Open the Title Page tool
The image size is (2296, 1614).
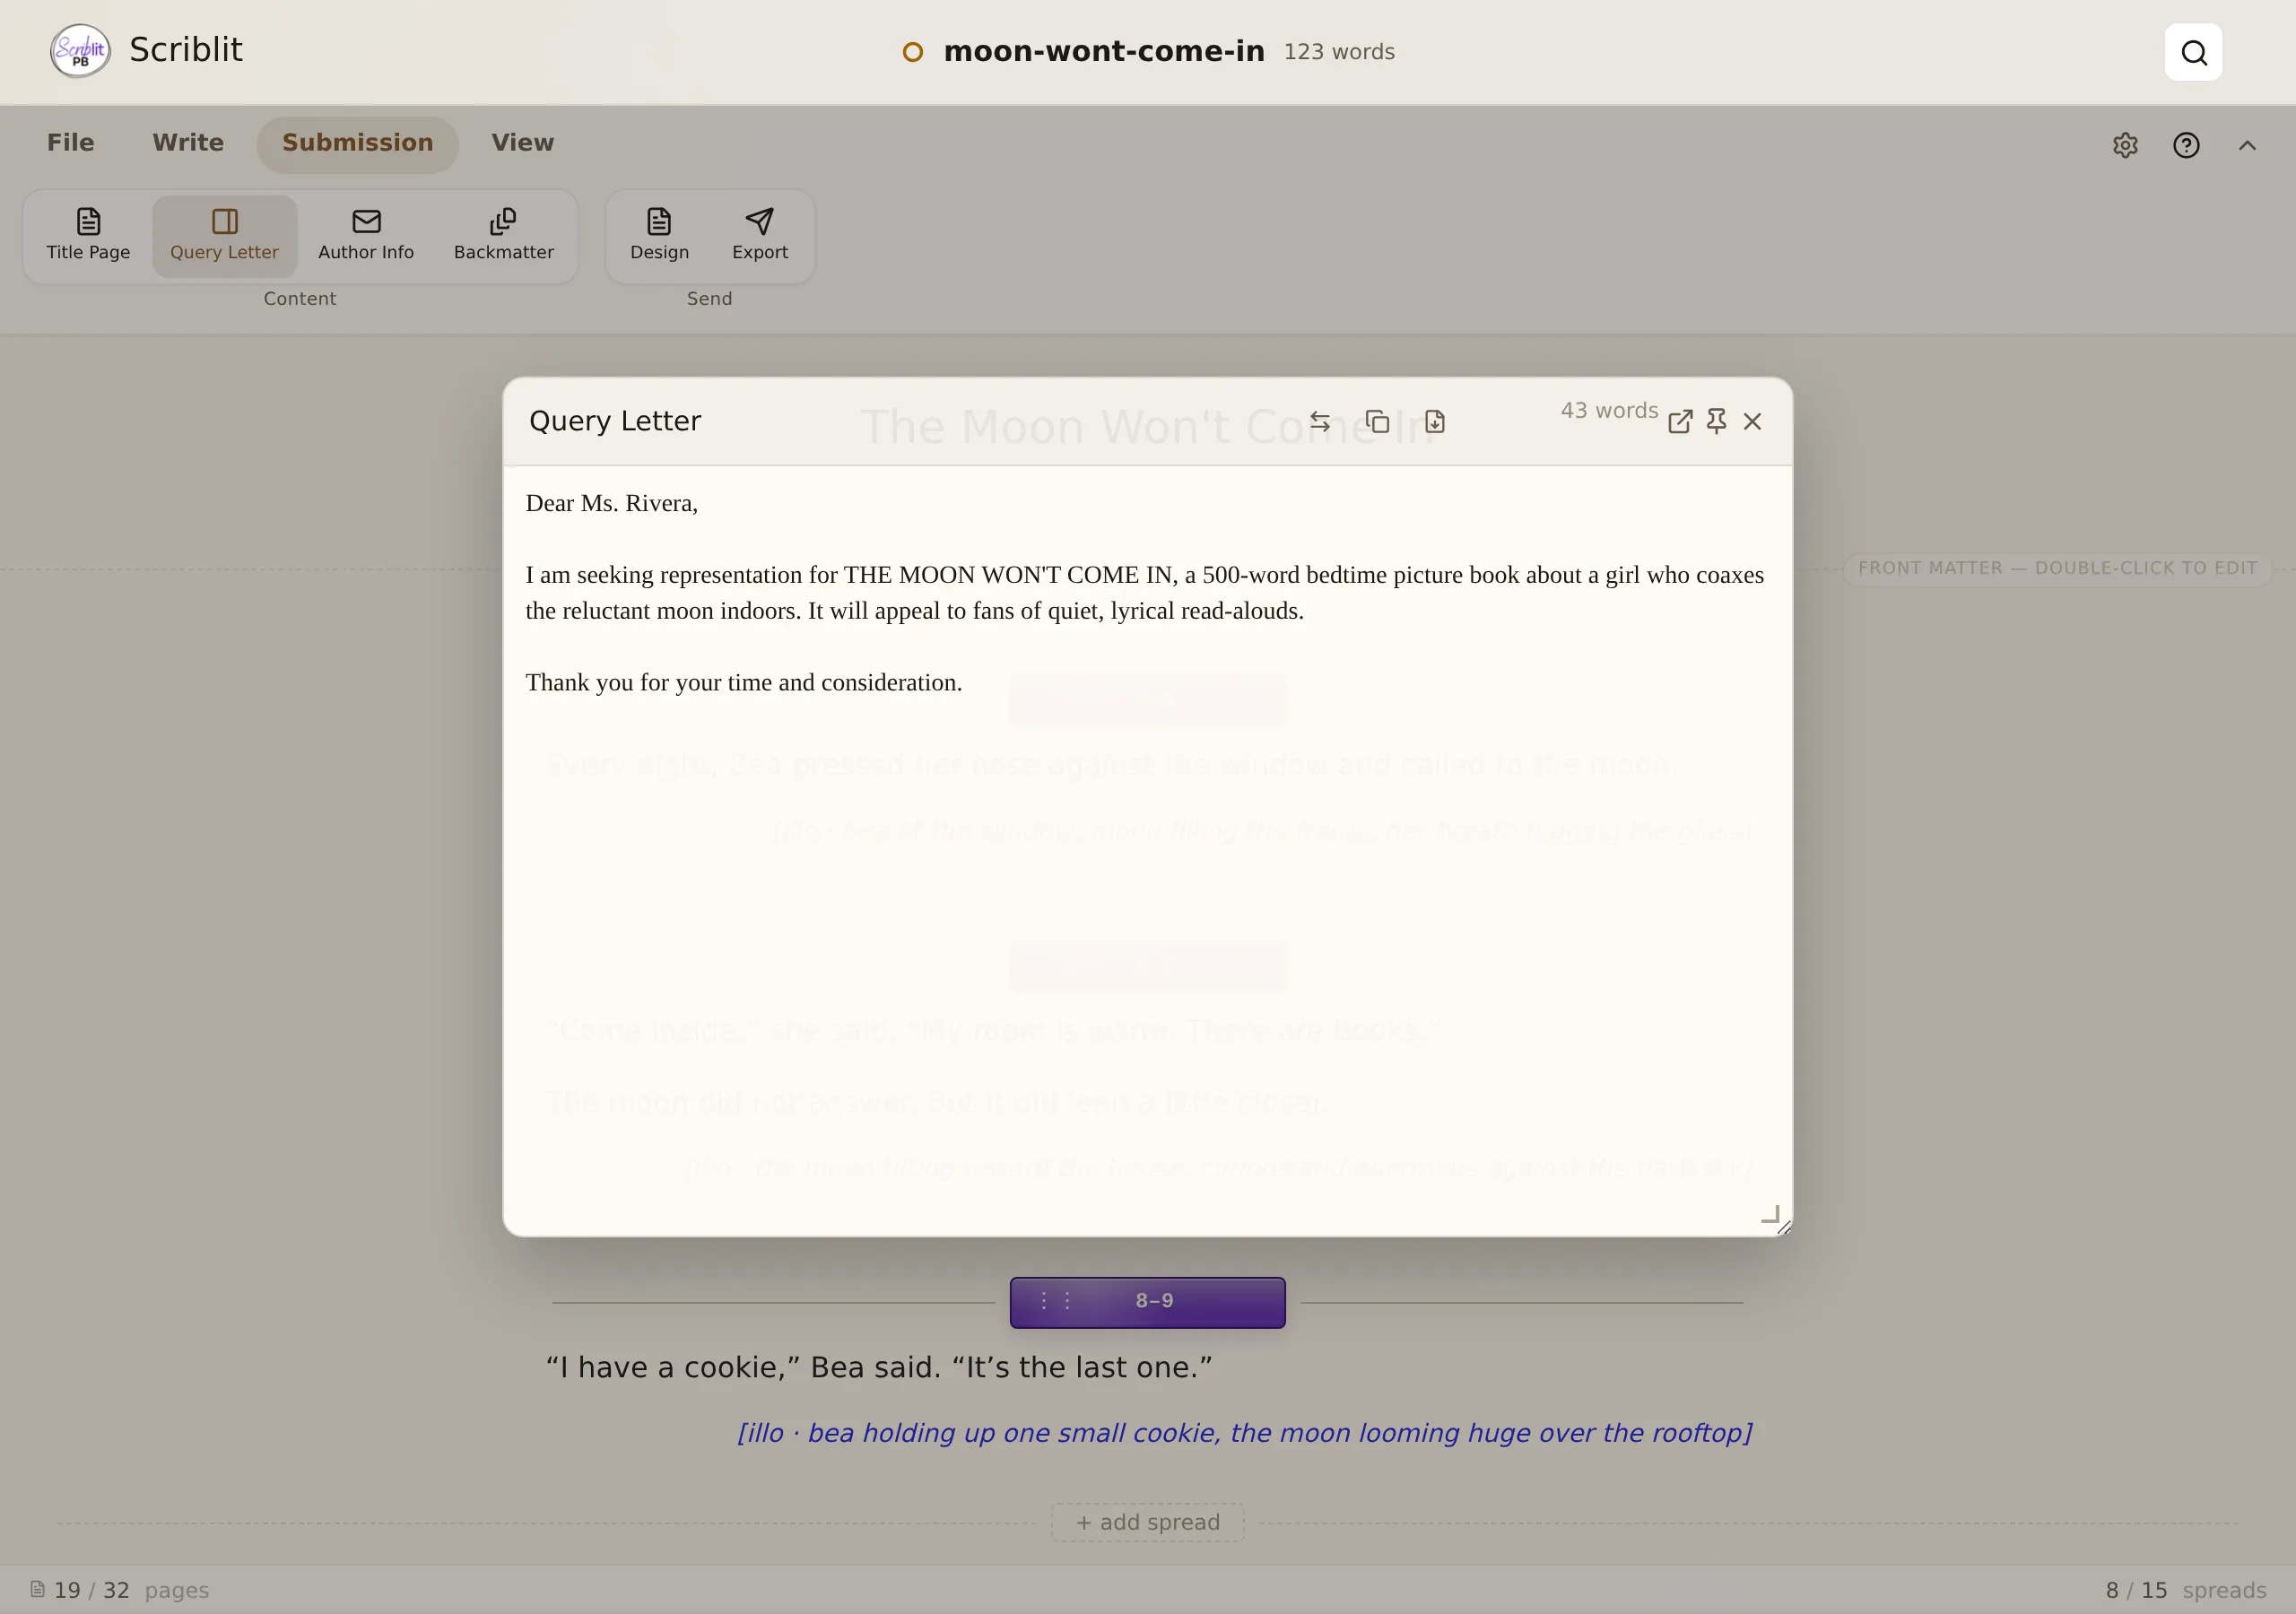click(x=88, y=236)
